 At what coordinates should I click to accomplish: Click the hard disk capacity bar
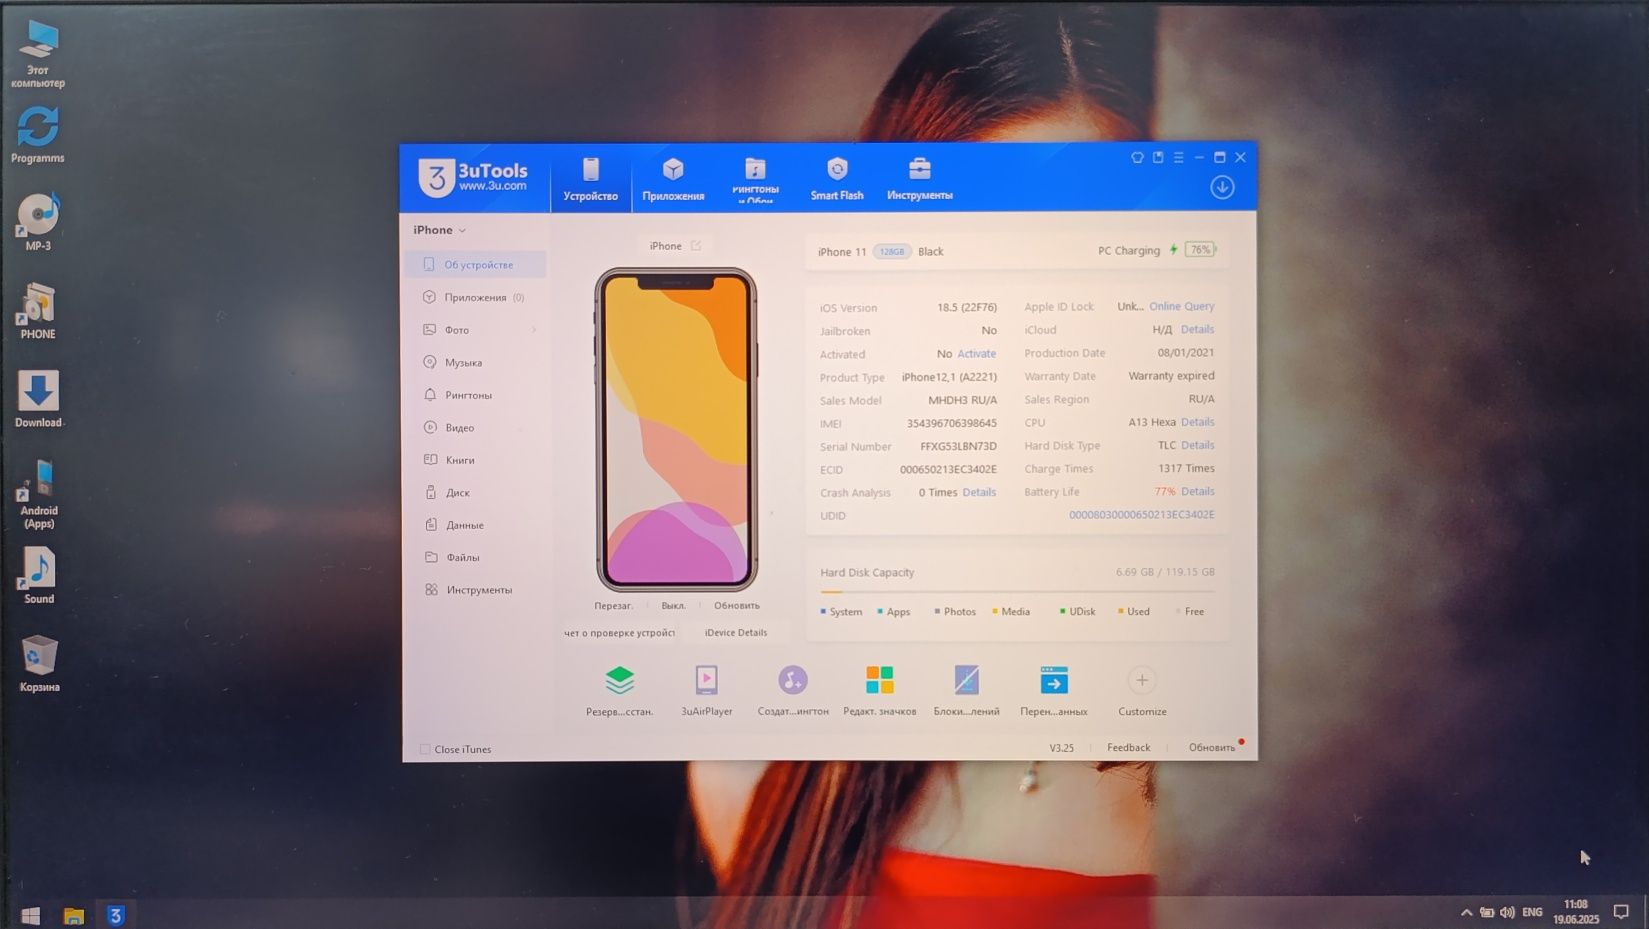point(1017,592)
